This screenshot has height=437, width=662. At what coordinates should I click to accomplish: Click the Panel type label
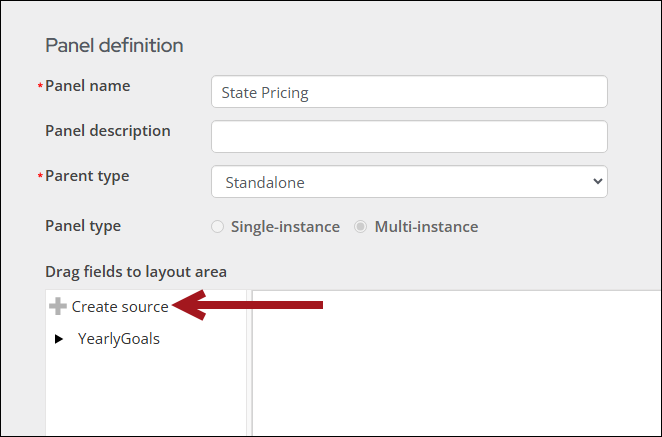83,226
